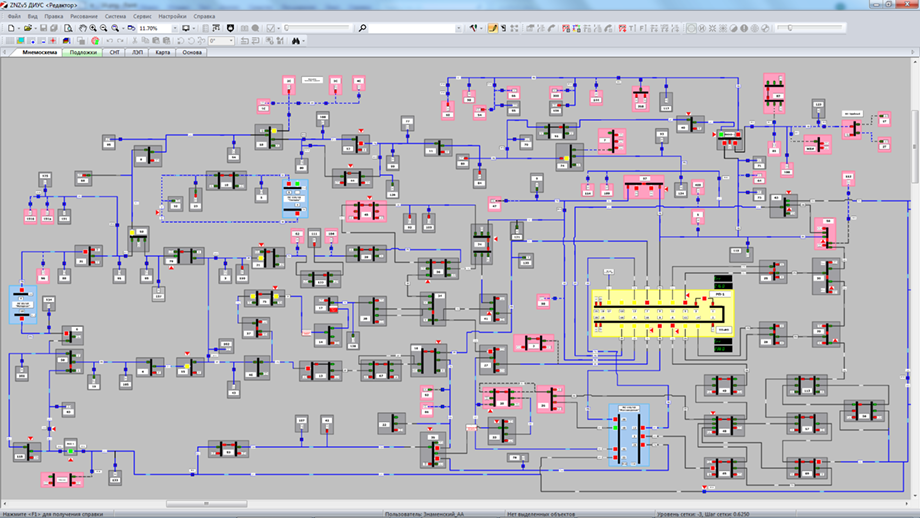The image size is (920, 518).
Task: Select the hand pan tool
Action: 82,28
